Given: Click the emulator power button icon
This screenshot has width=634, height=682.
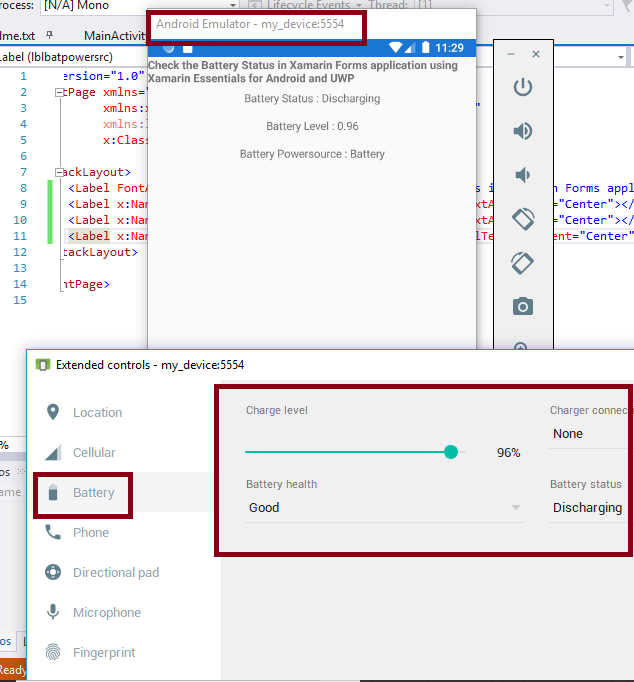Looking at the screenshot, I should 523,87.
